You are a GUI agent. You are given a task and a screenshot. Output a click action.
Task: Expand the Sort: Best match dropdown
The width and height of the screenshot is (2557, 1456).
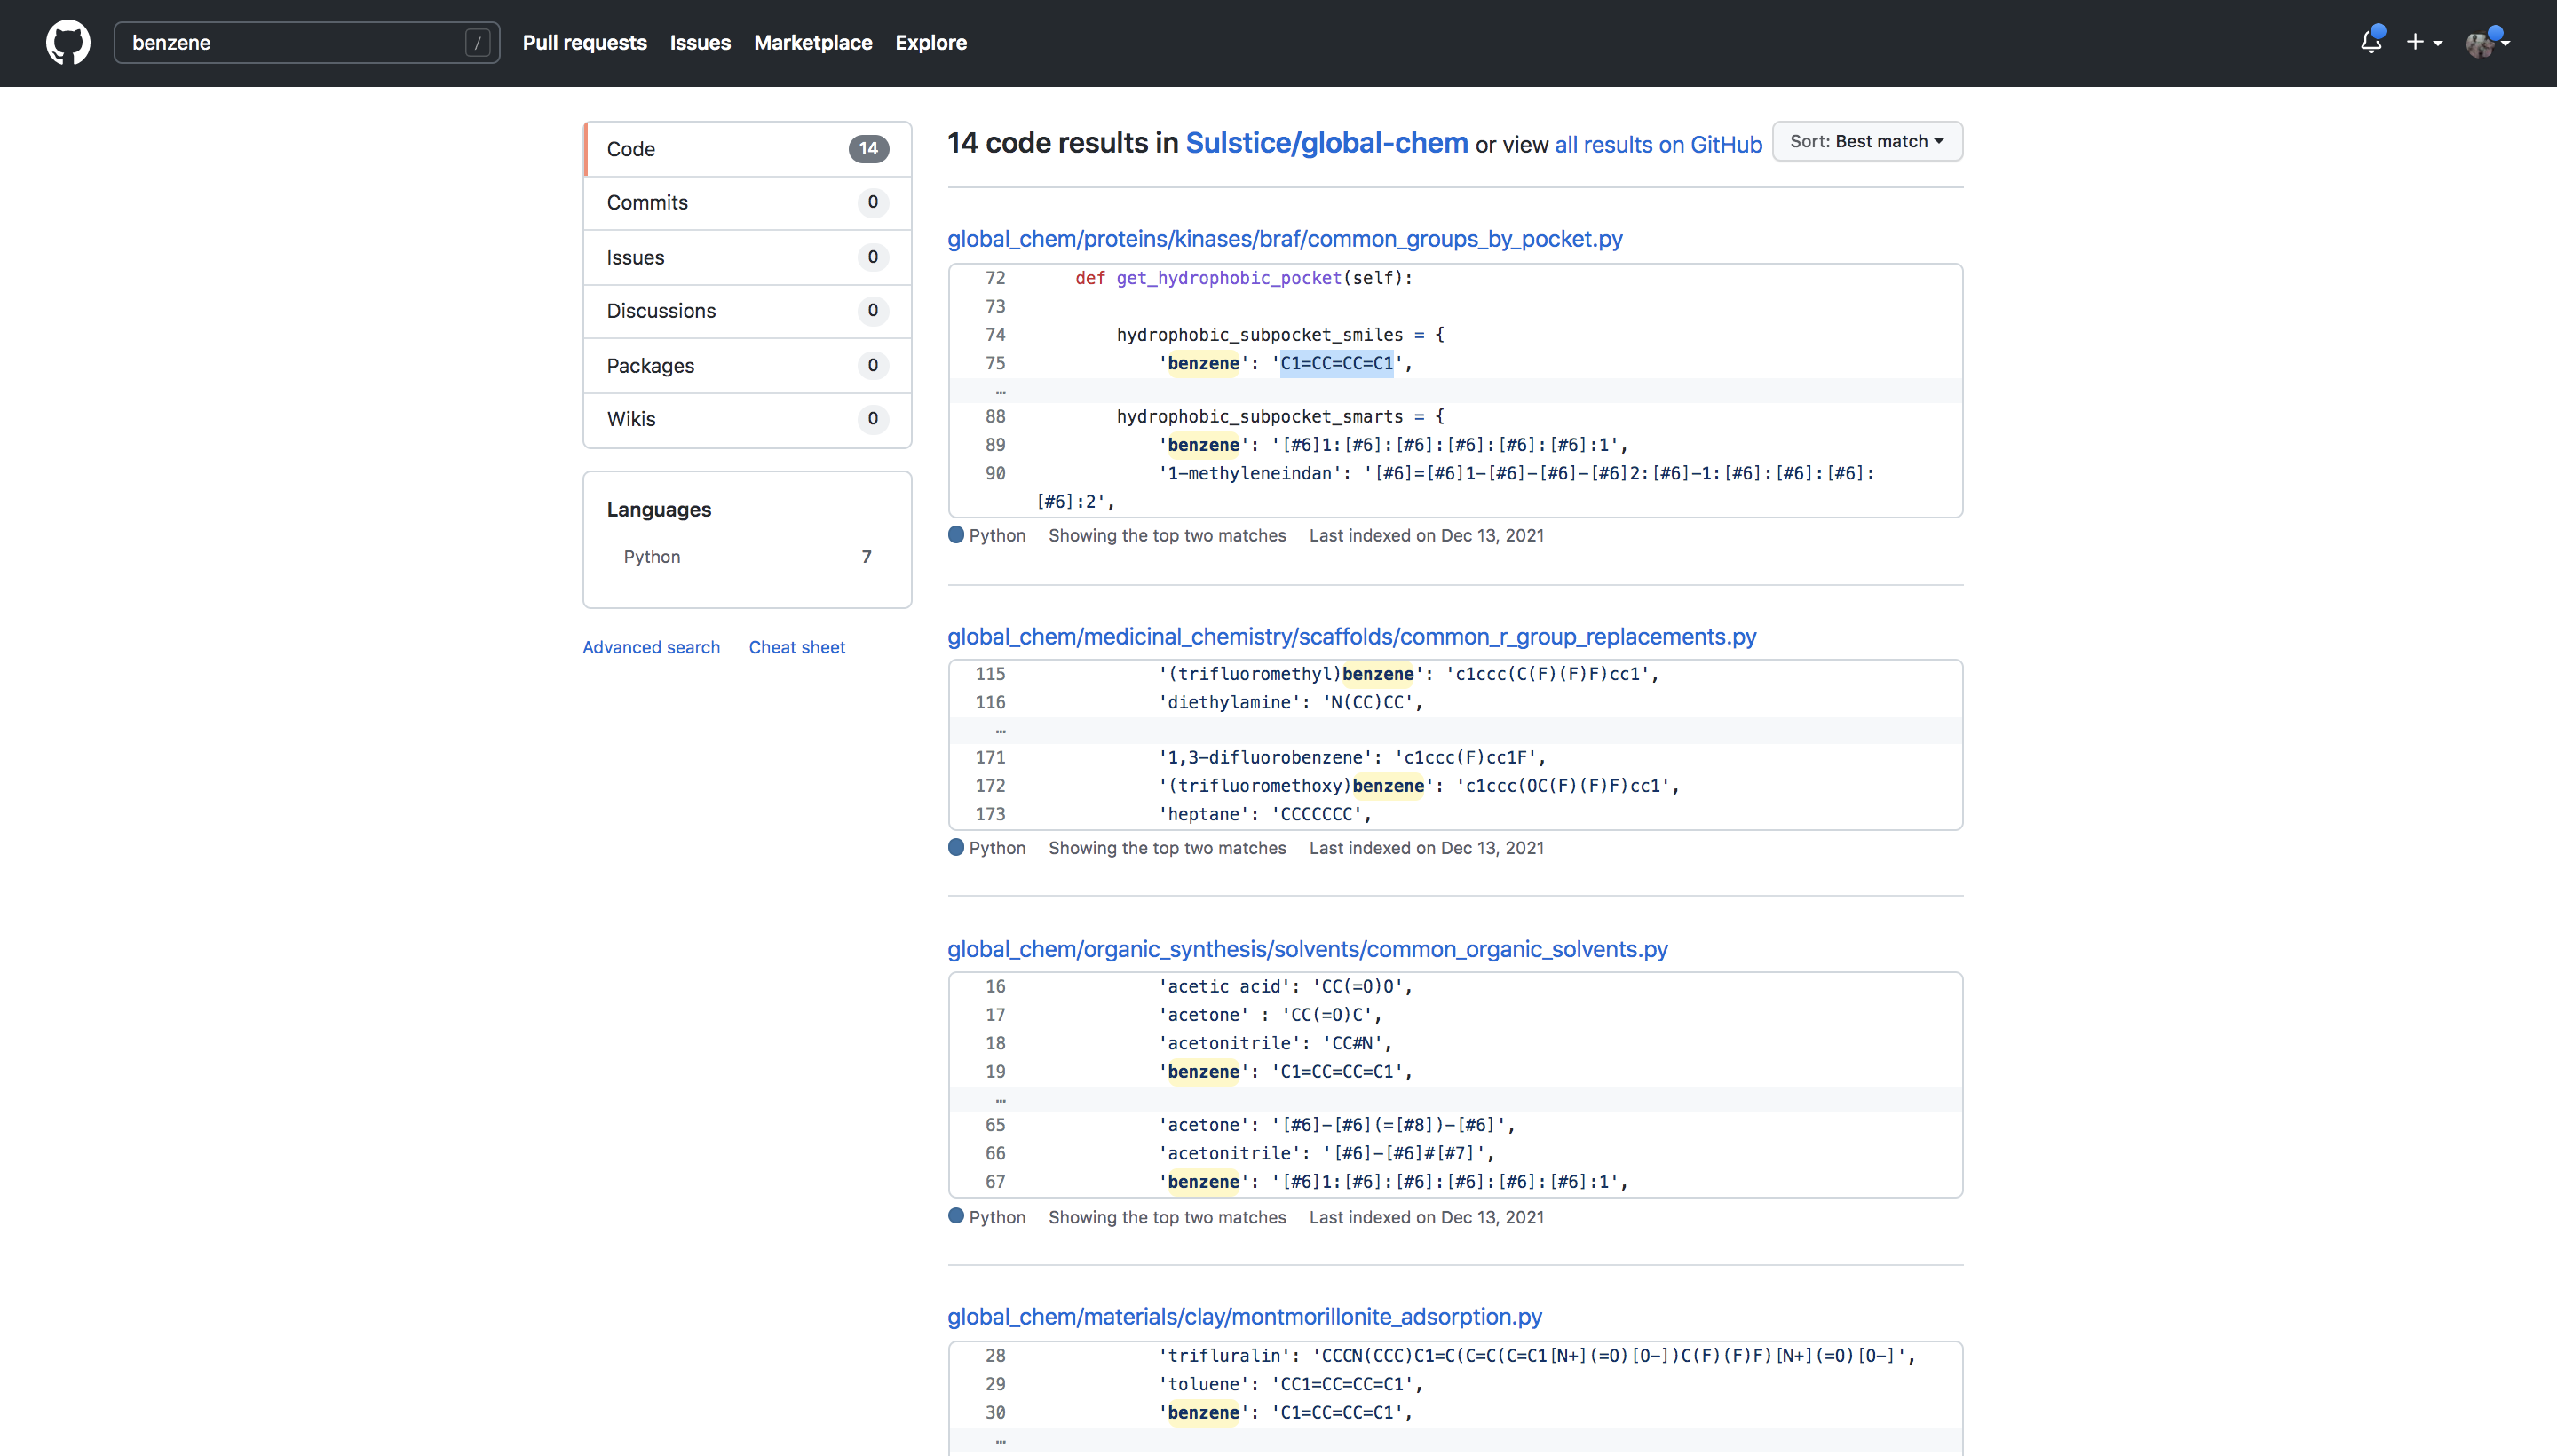click(x=1866, y=141)
